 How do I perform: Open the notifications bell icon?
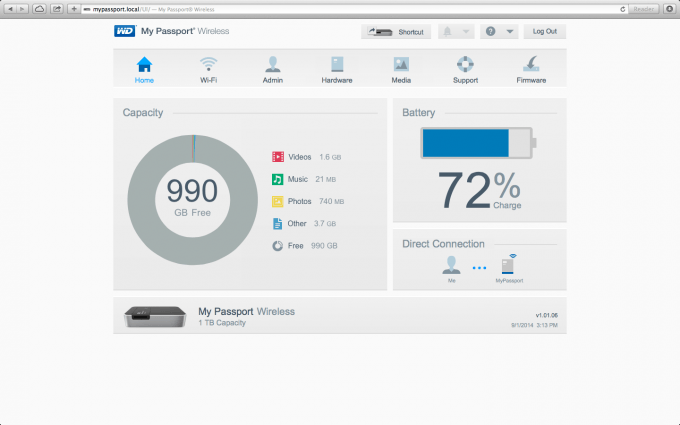(447, 31)
